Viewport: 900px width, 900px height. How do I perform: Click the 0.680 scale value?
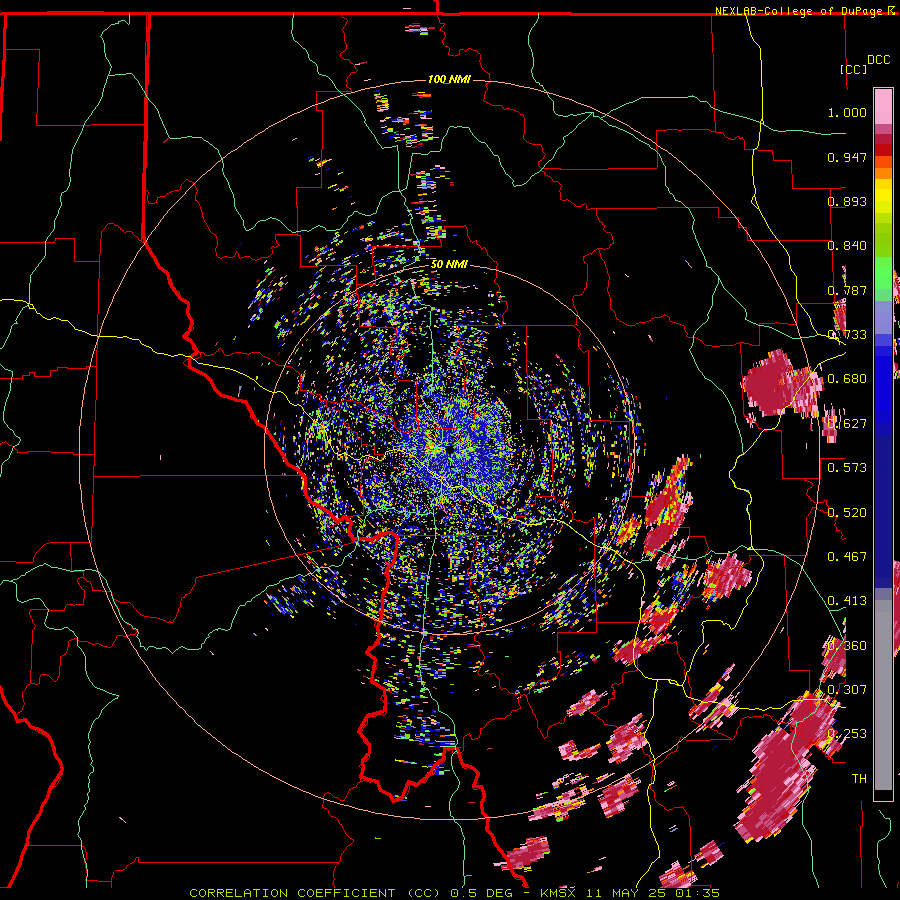point(847,379)
